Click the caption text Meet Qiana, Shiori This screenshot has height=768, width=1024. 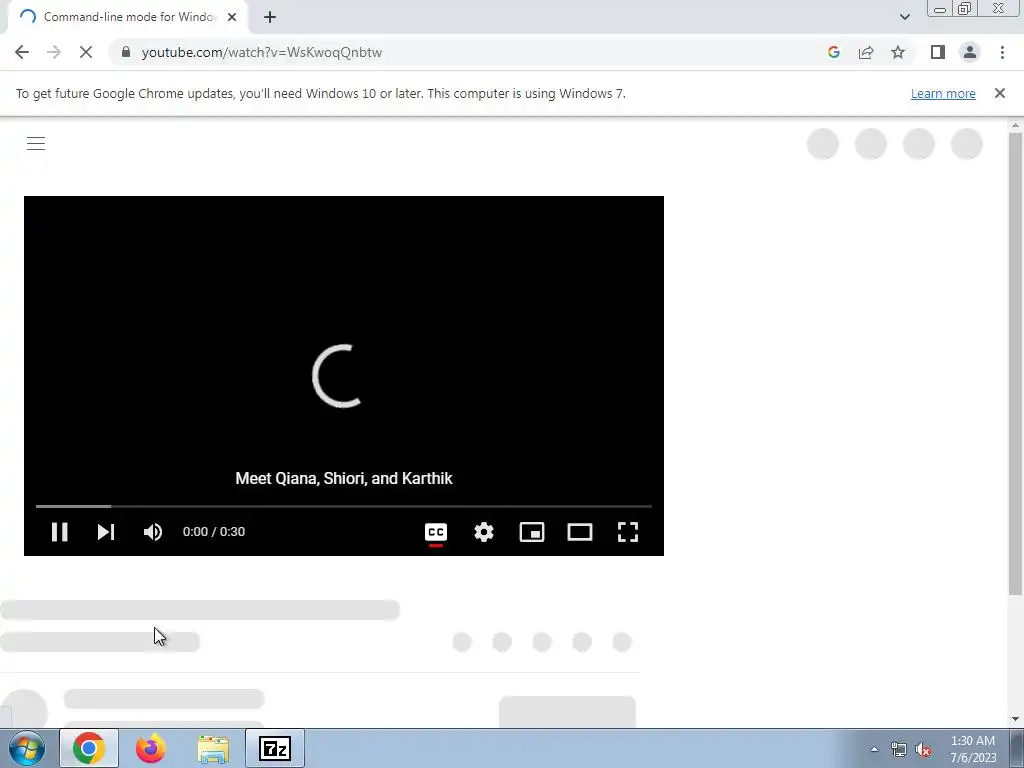[344, 479]
